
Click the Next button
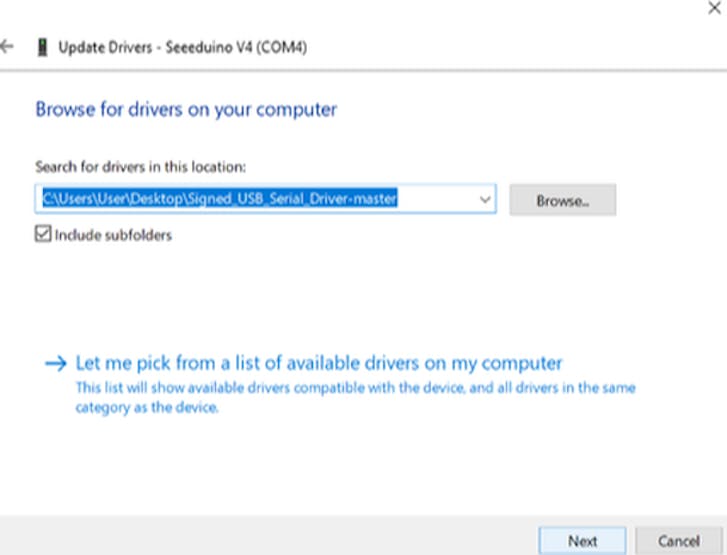[582, 541]
